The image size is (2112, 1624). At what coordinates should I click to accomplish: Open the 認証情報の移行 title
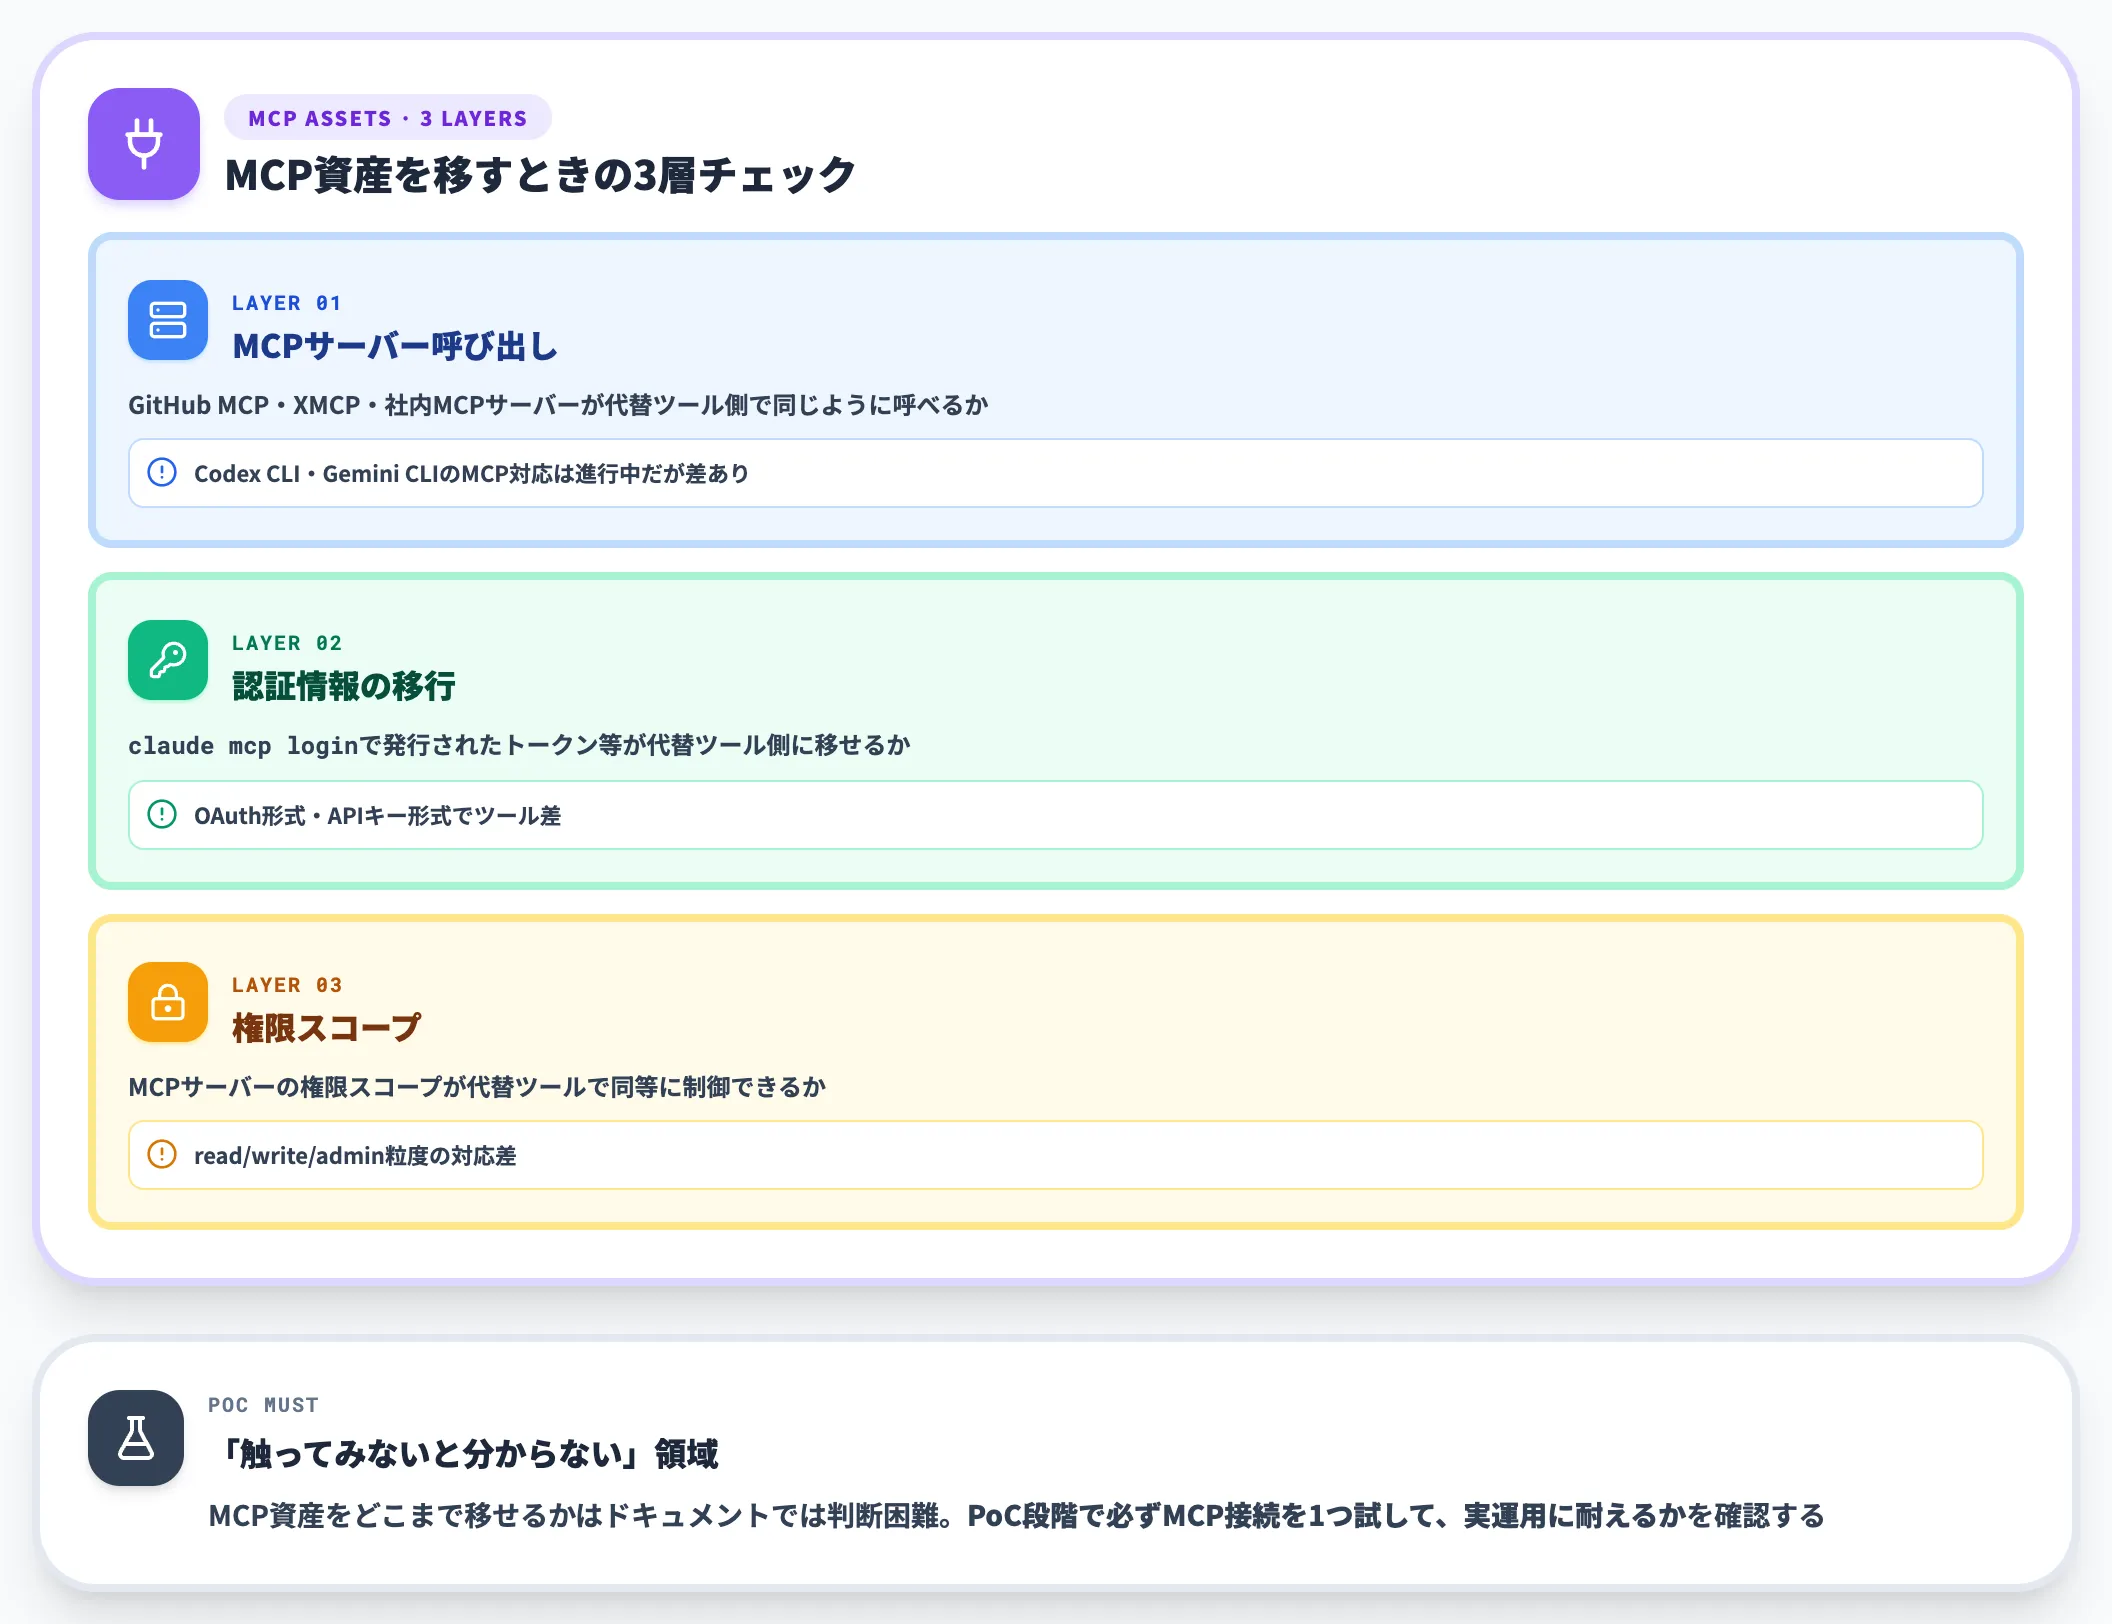344,686
